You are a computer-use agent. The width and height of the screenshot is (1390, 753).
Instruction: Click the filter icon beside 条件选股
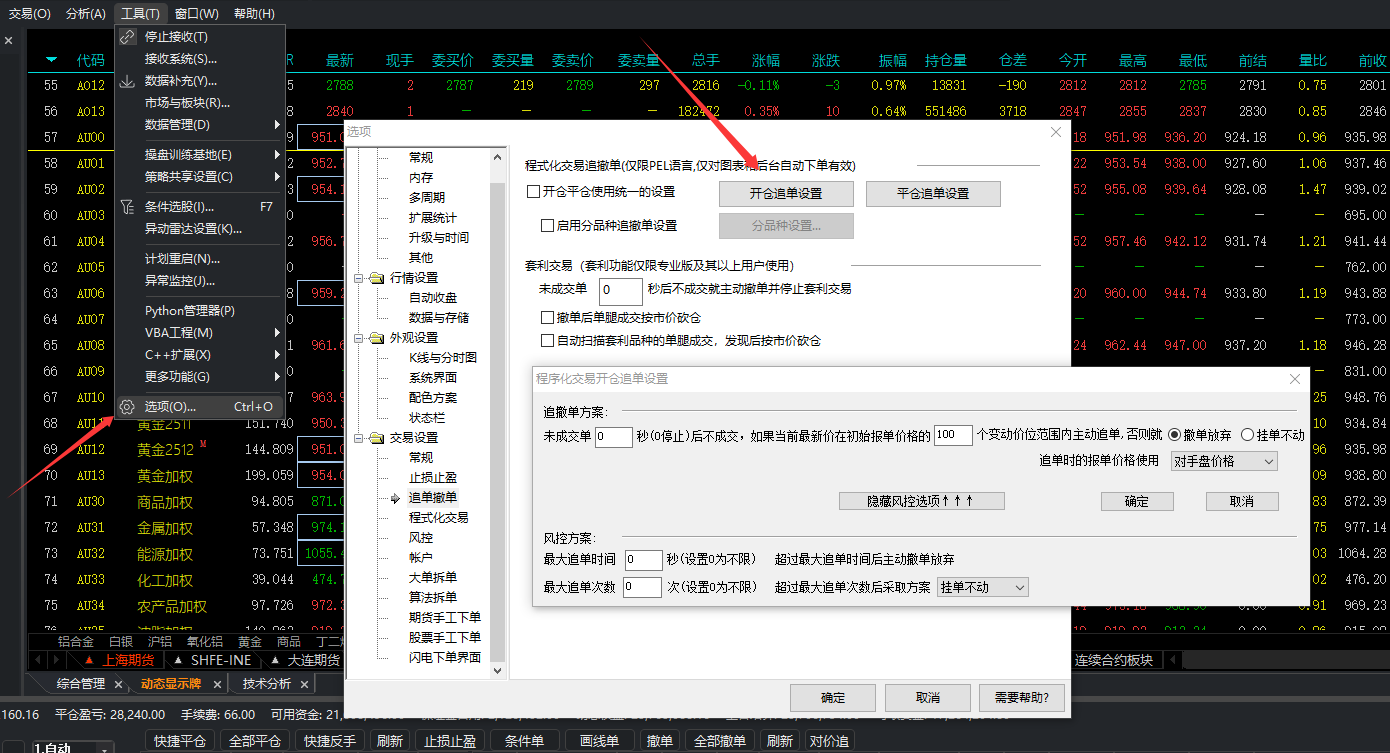[x=127, y=207]
